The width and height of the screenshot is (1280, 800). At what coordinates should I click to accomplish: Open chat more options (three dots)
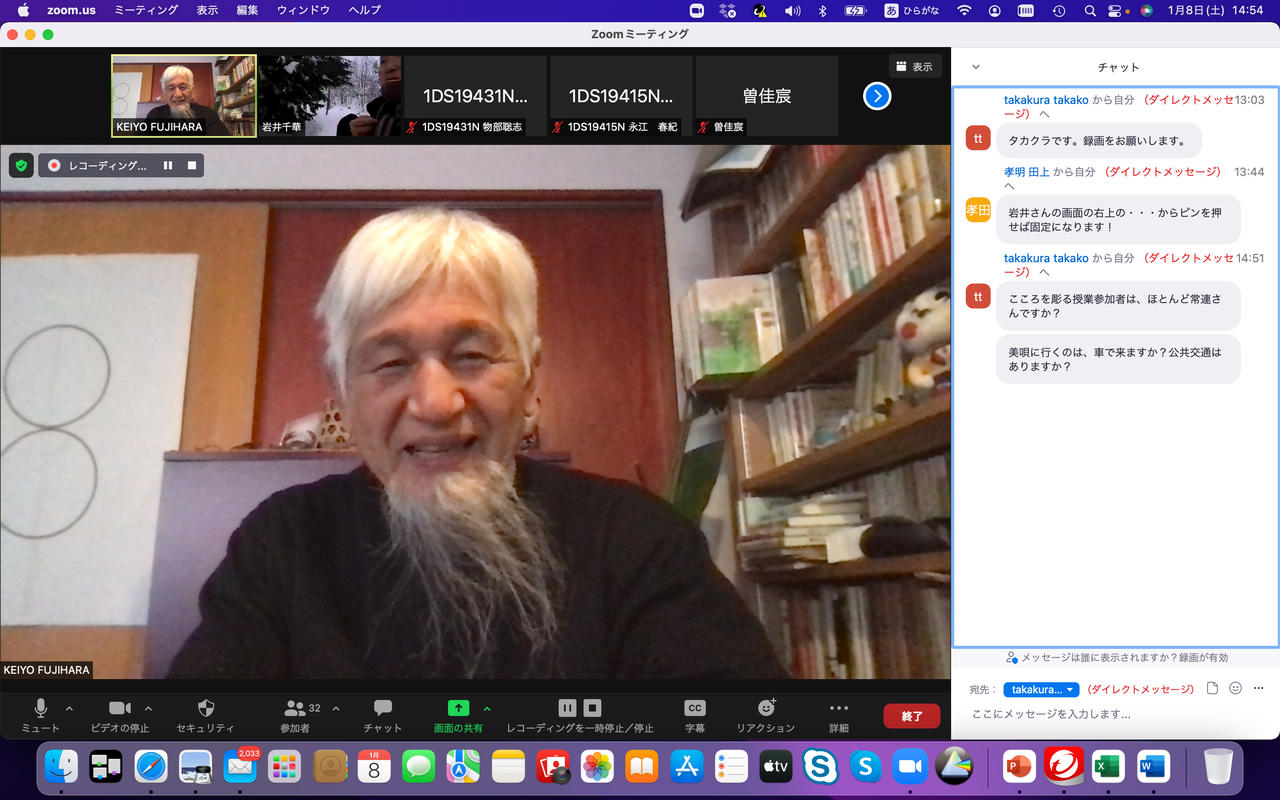(1259, 688)
